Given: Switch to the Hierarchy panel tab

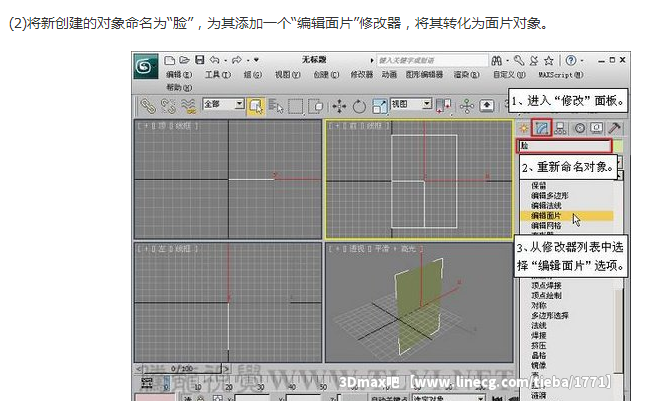Looking at the screenshot, I should 560,128.
